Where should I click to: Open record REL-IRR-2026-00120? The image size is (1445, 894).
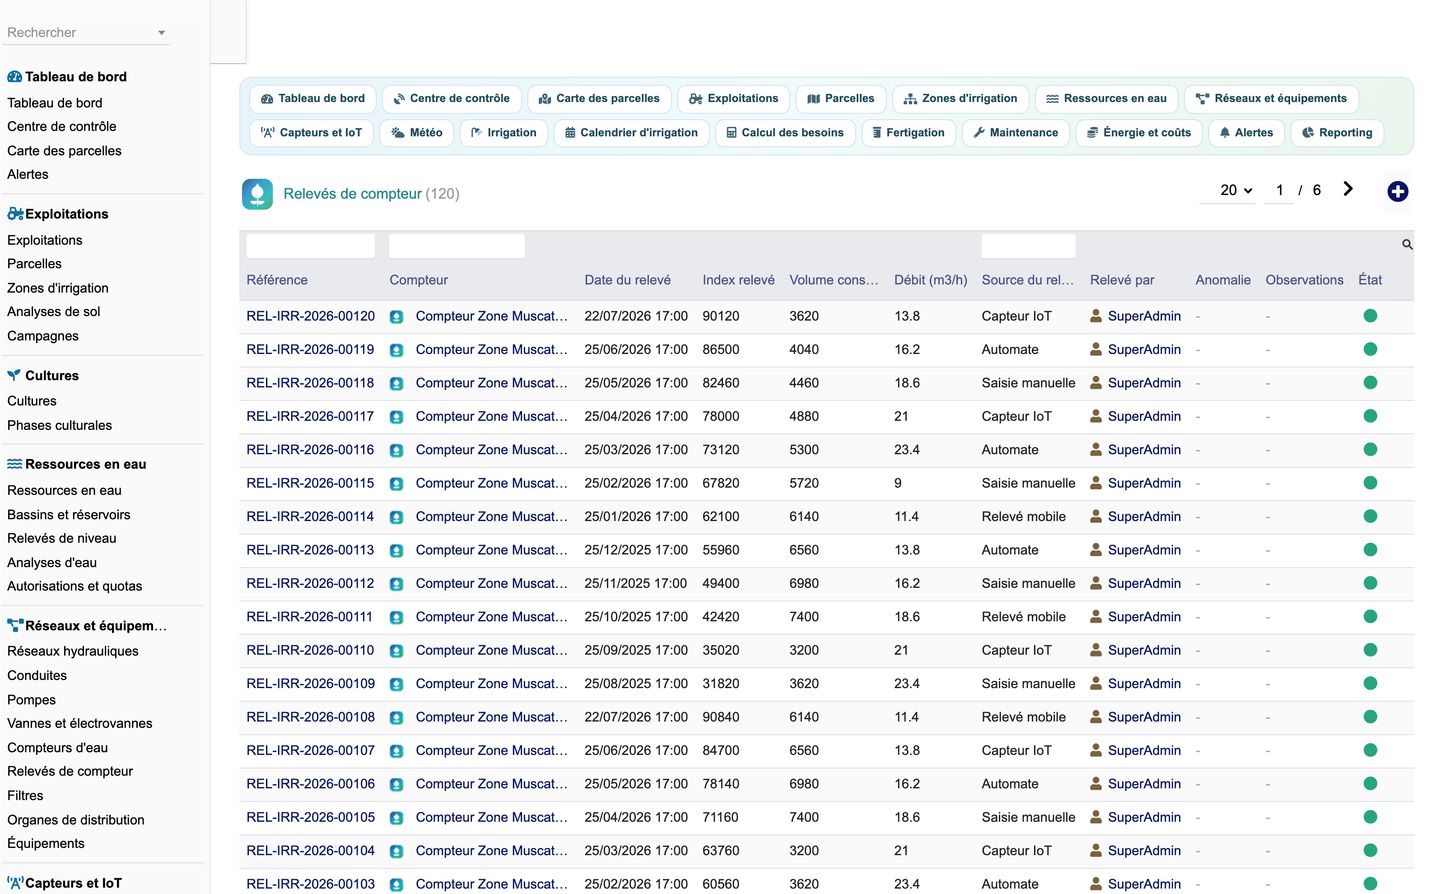click(310, 316)
